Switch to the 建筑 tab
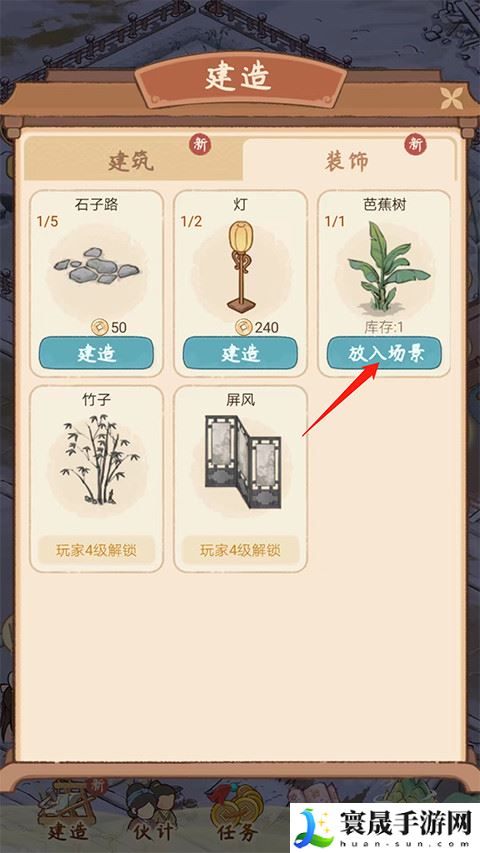 point(133,158)
